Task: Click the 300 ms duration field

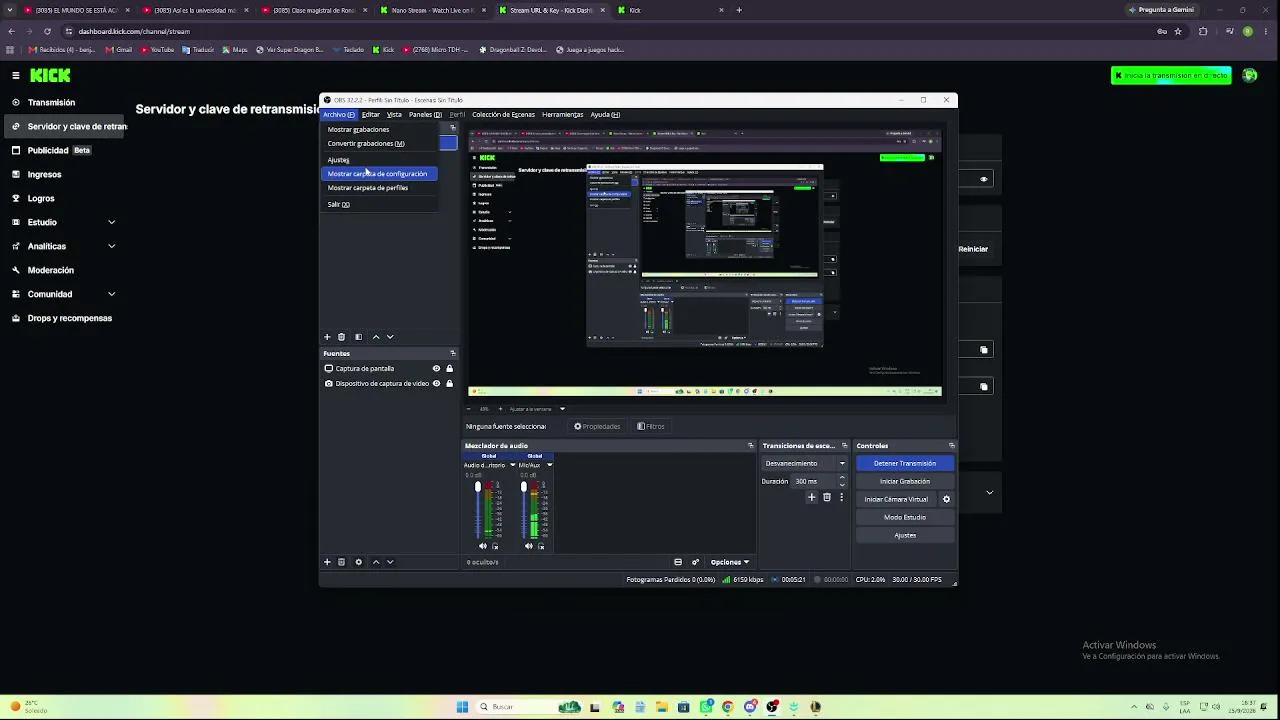Action: (814, 481)
